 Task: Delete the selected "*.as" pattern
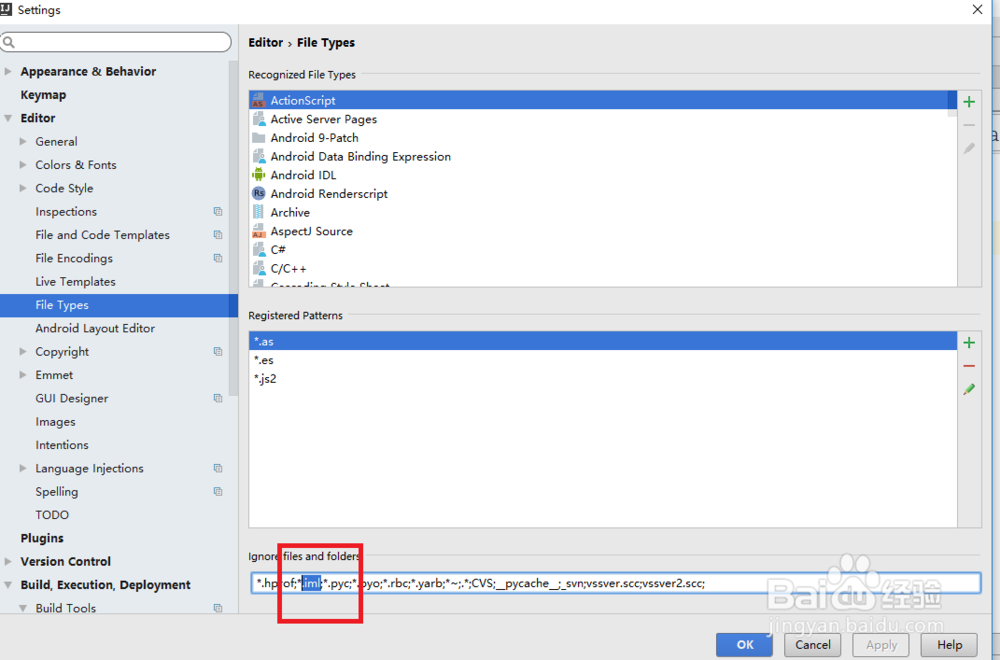click(968, 365)
